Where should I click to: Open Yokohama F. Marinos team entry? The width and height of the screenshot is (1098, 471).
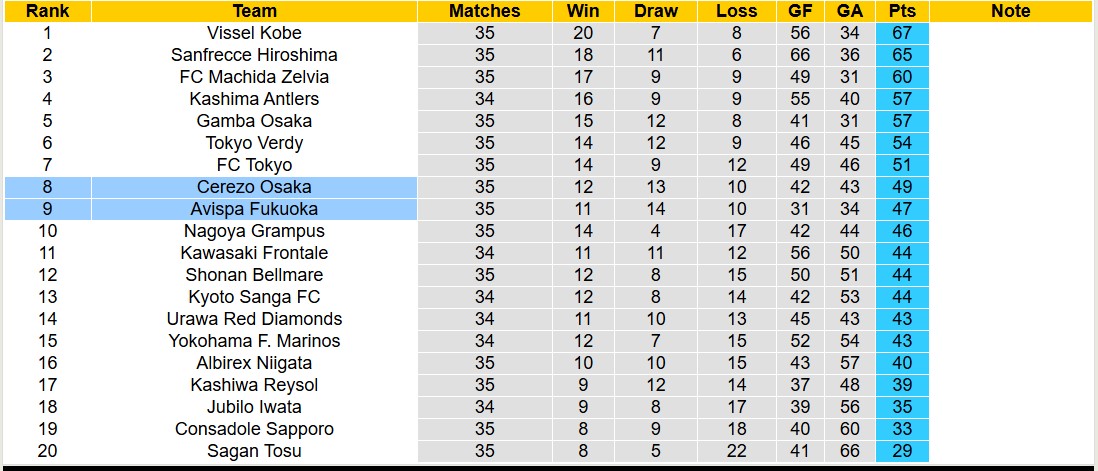point(254,341)
